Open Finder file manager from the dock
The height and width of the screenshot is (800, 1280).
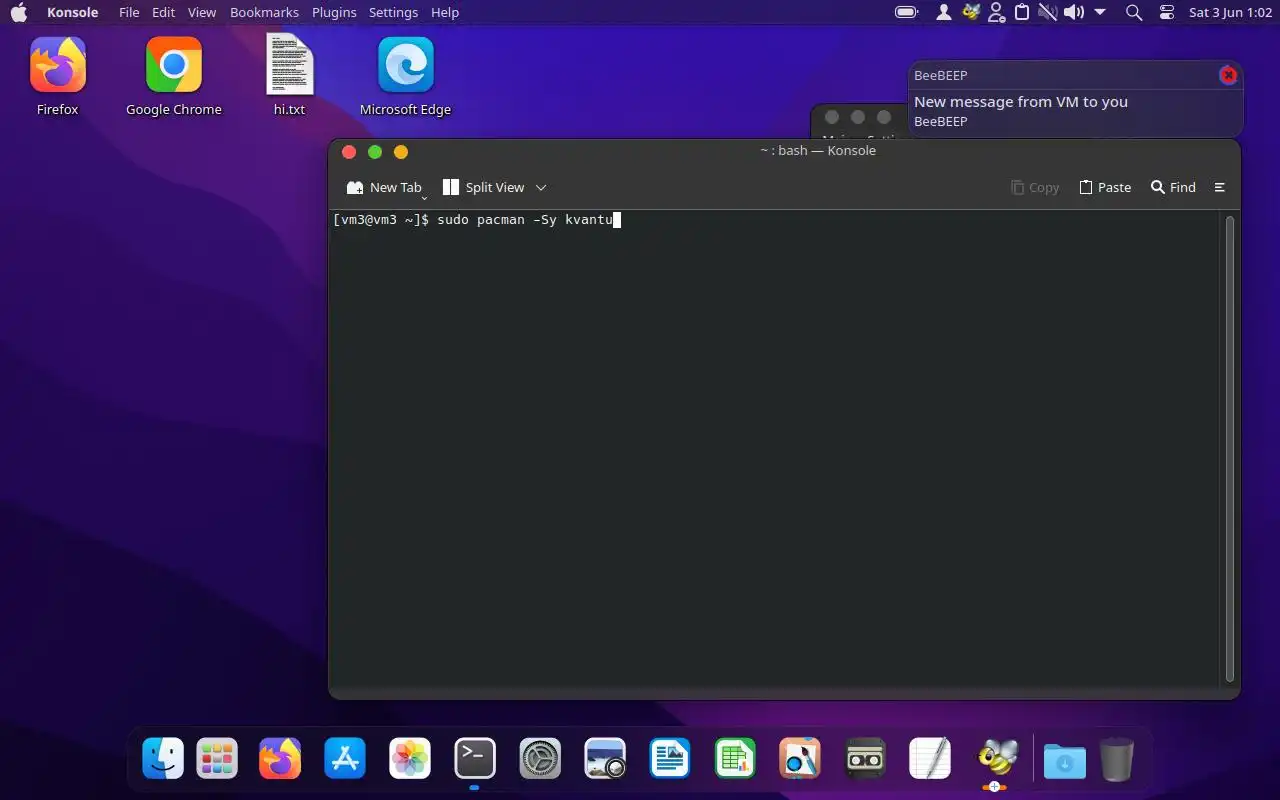(x=163, y=759)
